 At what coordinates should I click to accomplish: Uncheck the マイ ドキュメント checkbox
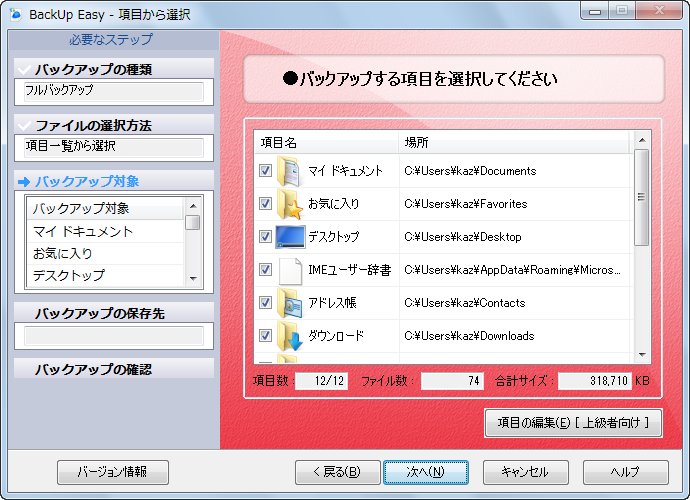(265, 170)
